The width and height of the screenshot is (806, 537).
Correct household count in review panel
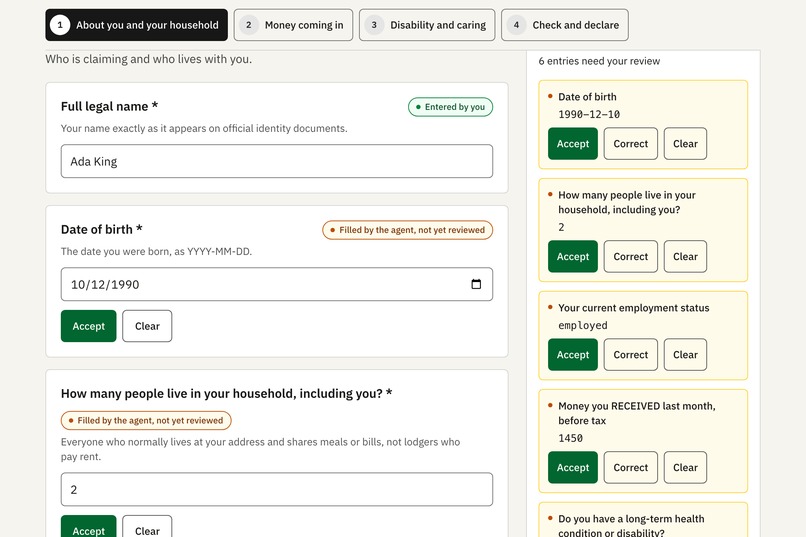tap(631, 256)
